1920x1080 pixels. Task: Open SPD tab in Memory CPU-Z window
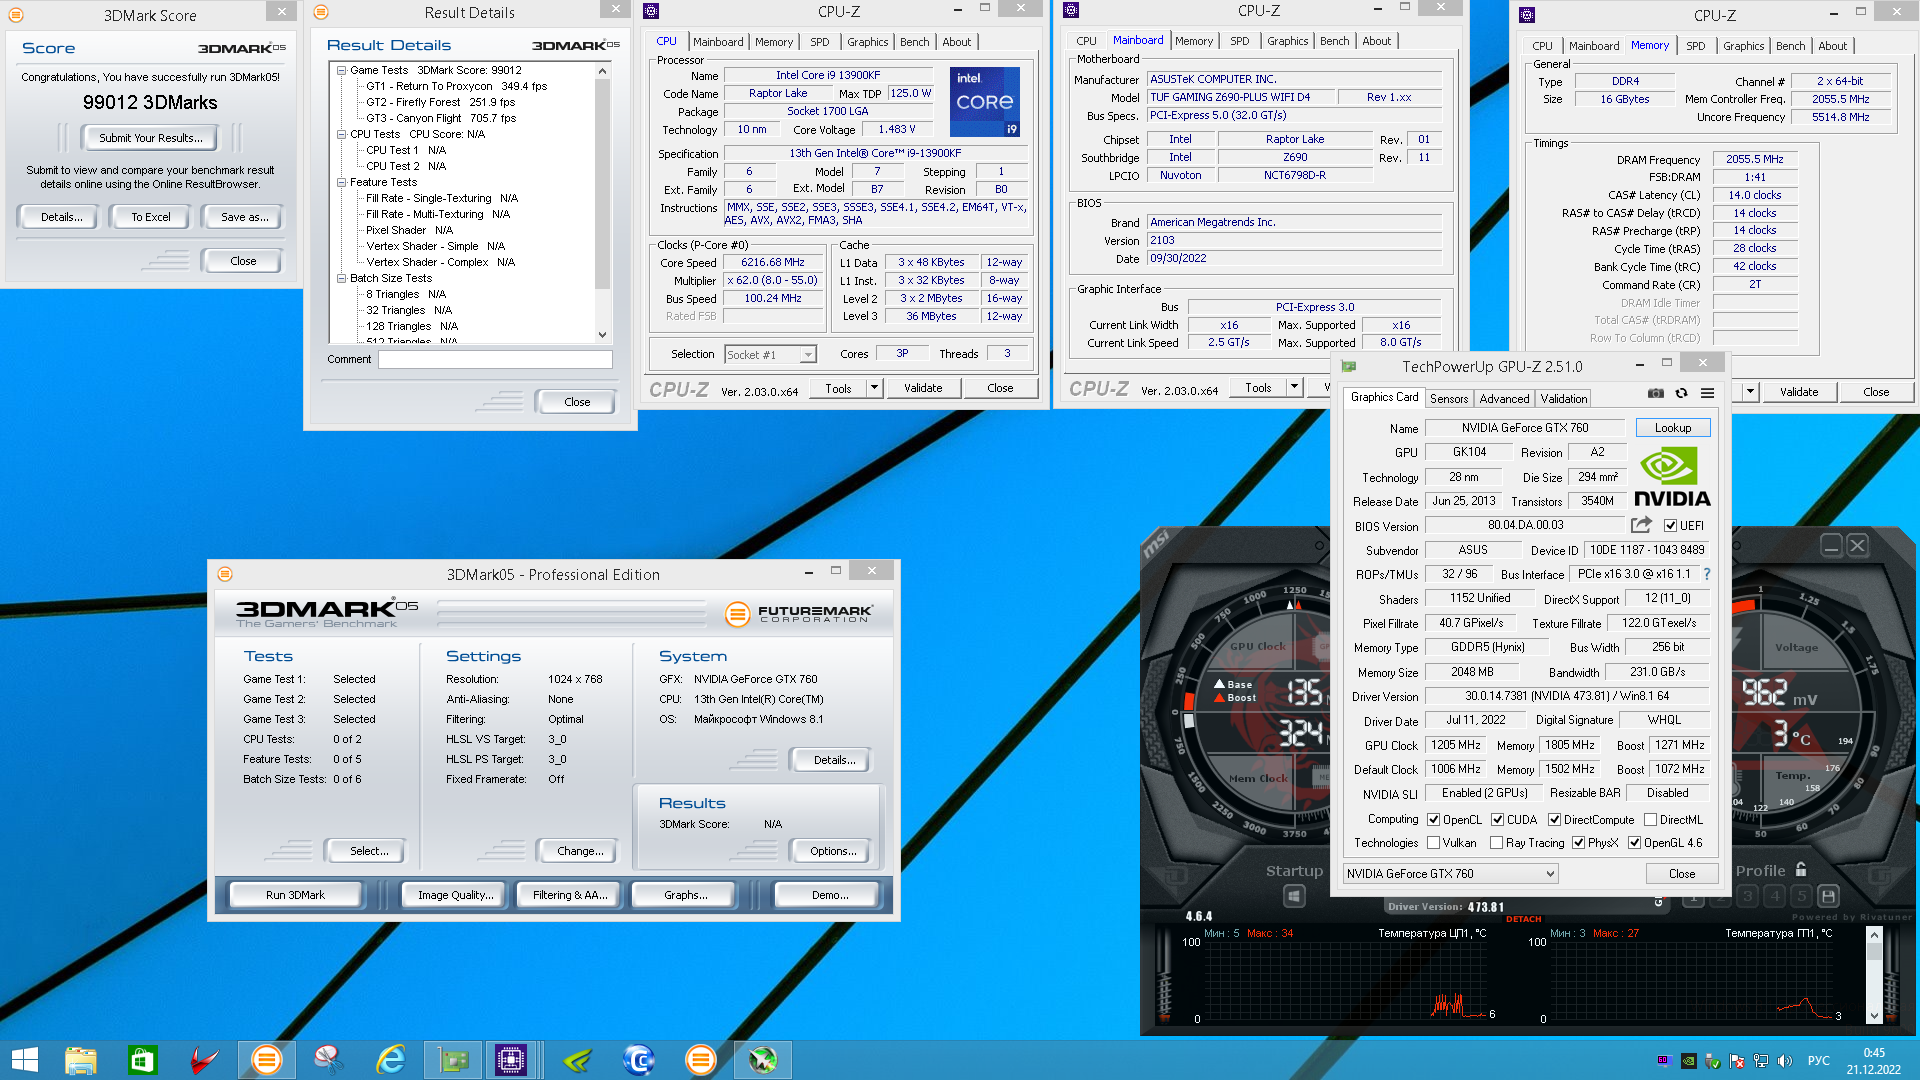[x=1696, y=46]
